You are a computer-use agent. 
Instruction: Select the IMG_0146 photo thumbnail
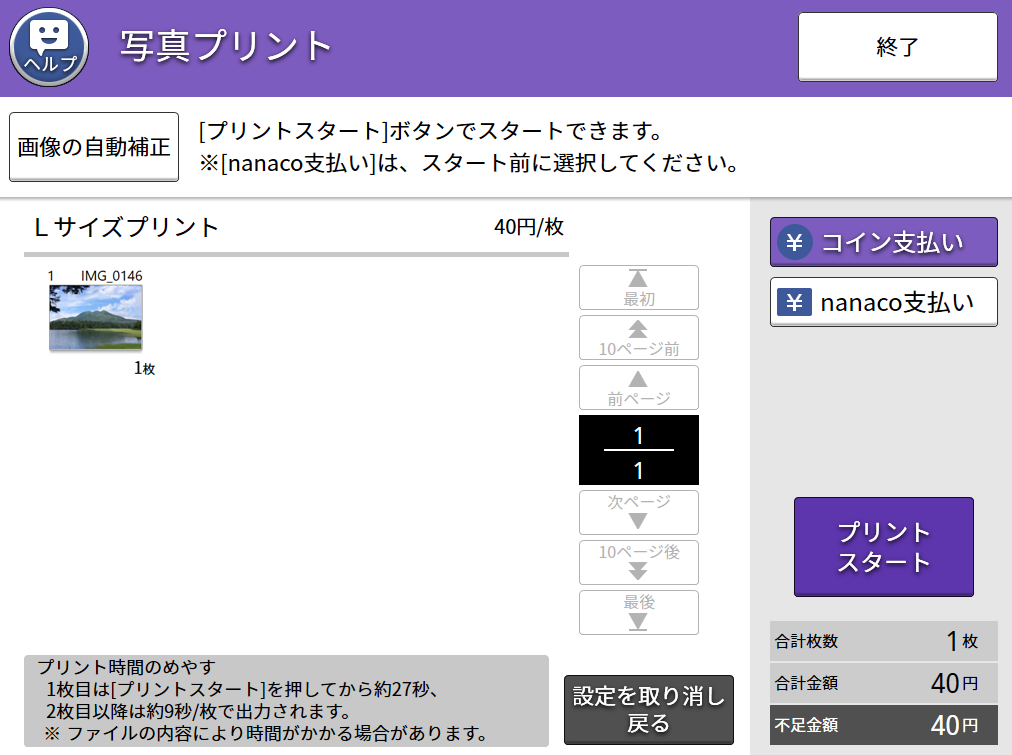[95, 315]
